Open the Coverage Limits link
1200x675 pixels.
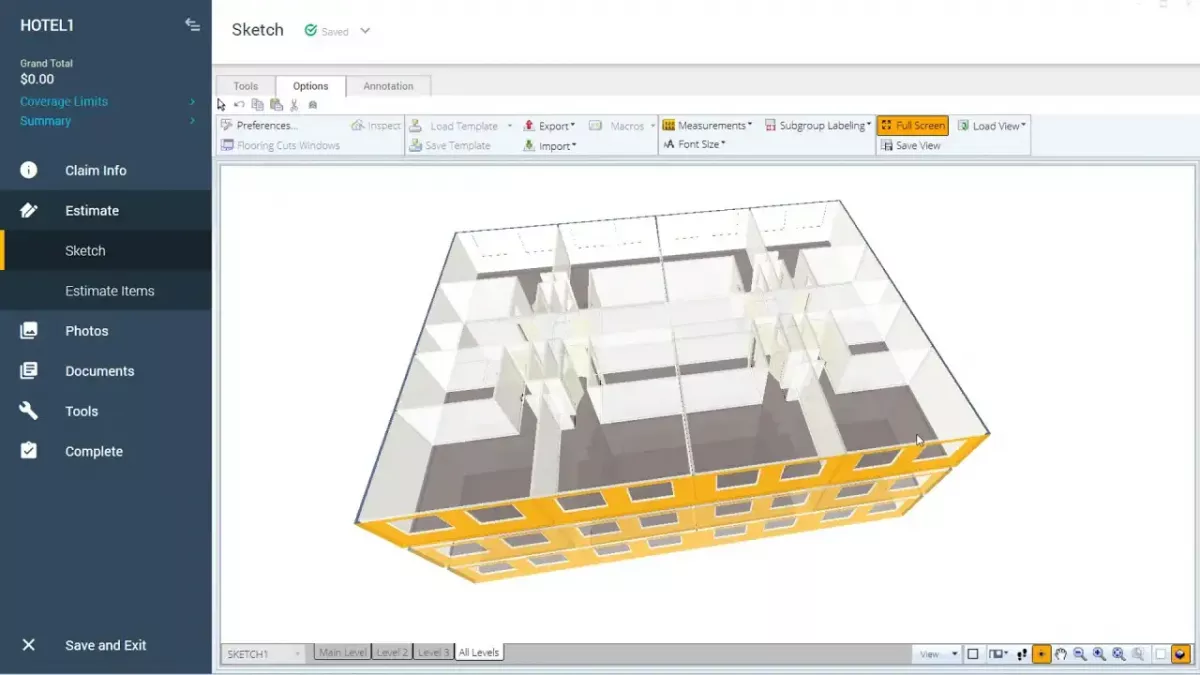click(x=64, y=101)
